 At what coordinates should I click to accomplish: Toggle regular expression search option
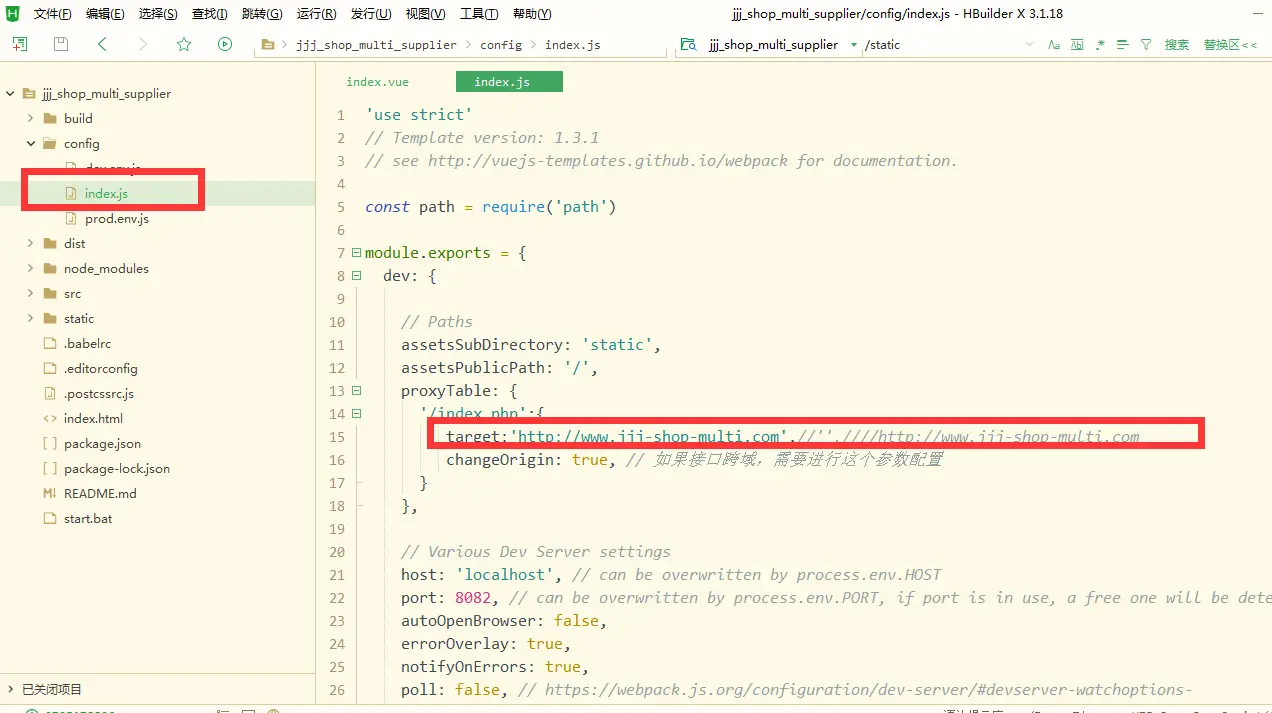click(x=1100, y=45)
